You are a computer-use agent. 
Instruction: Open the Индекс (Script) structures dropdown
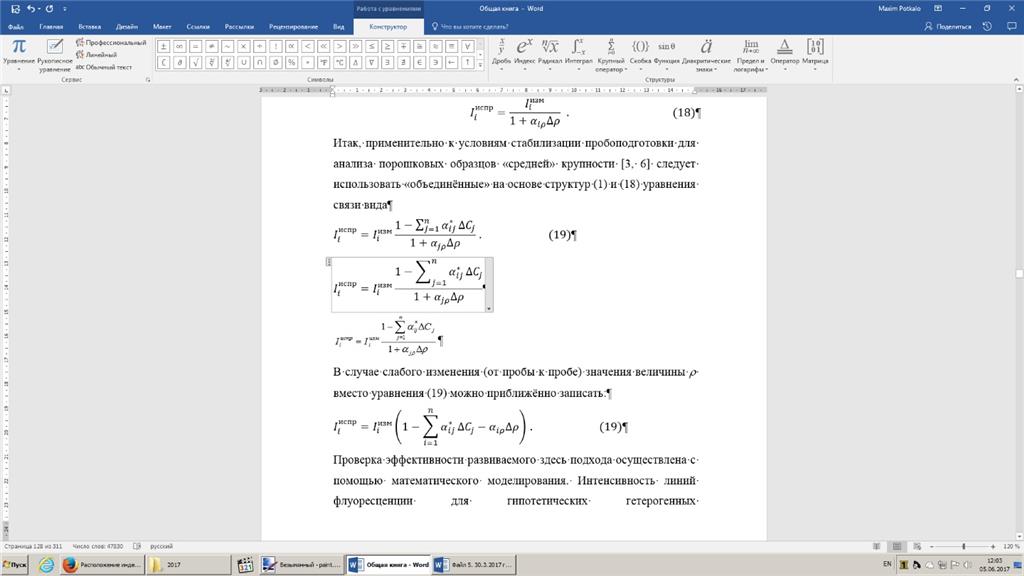524,54
